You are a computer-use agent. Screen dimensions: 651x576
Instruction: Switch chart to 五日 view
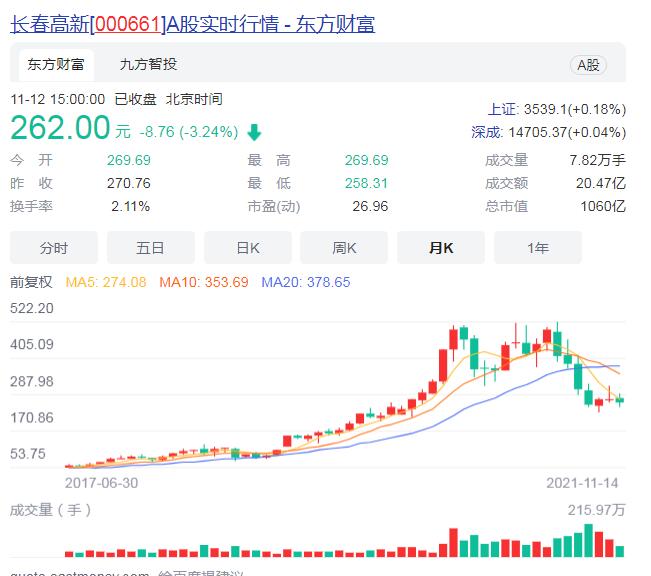coord(150,248)
